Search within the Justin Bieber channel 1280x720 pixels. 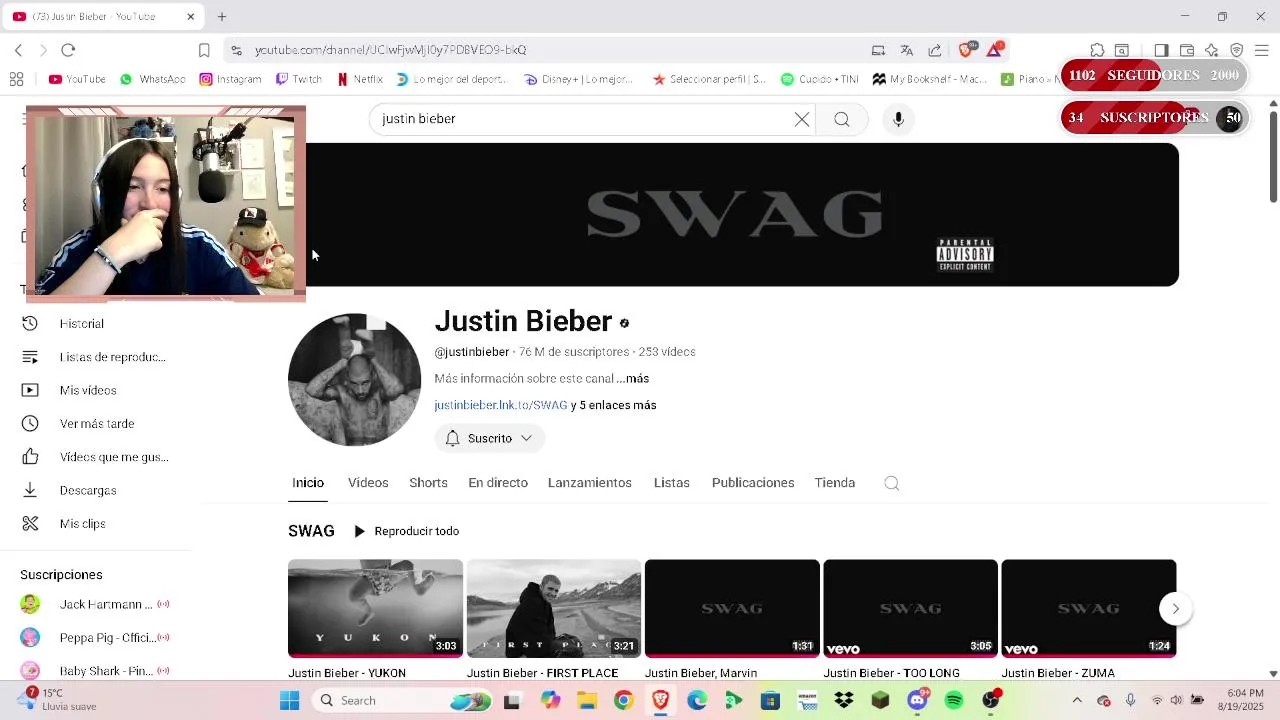coord(892,483)
